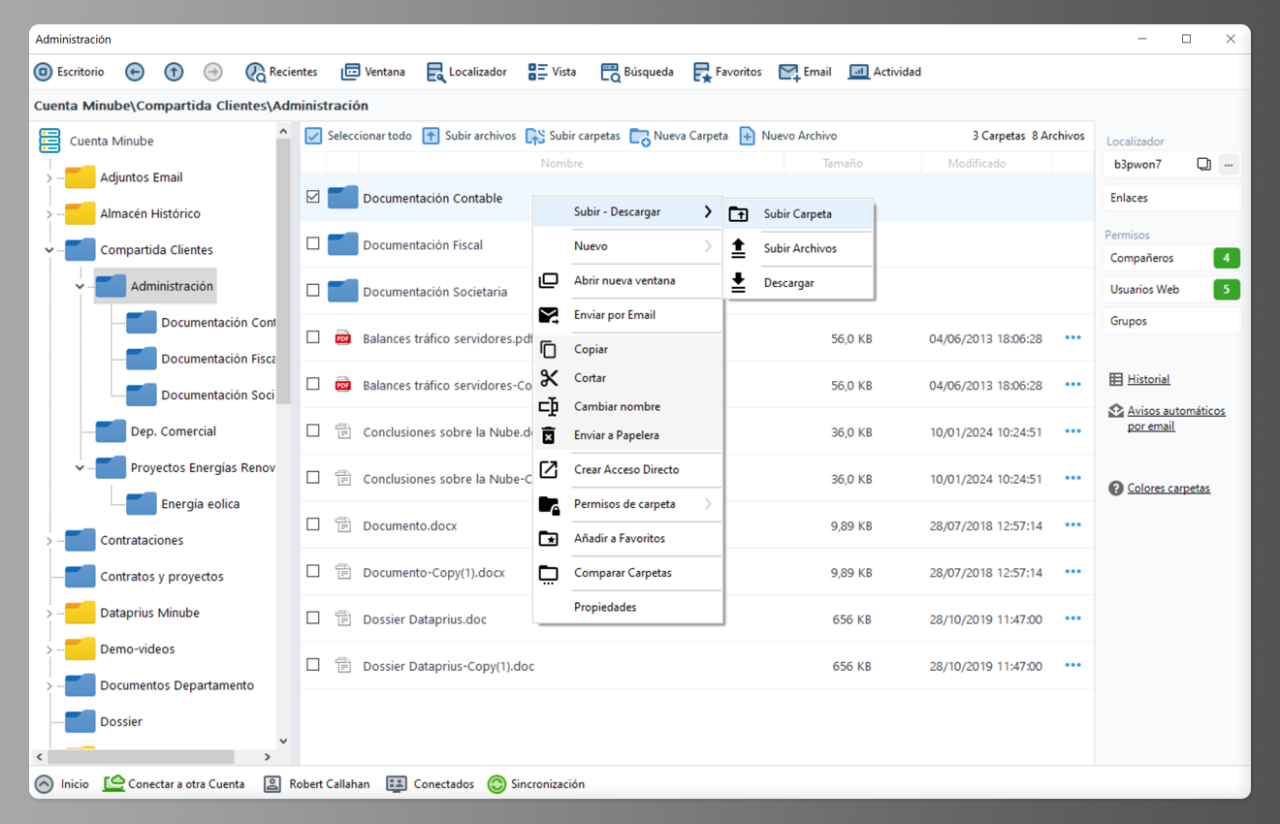Open Permisos de carpeta submenu
The image size is (1280, 824).
coord(628,504)
